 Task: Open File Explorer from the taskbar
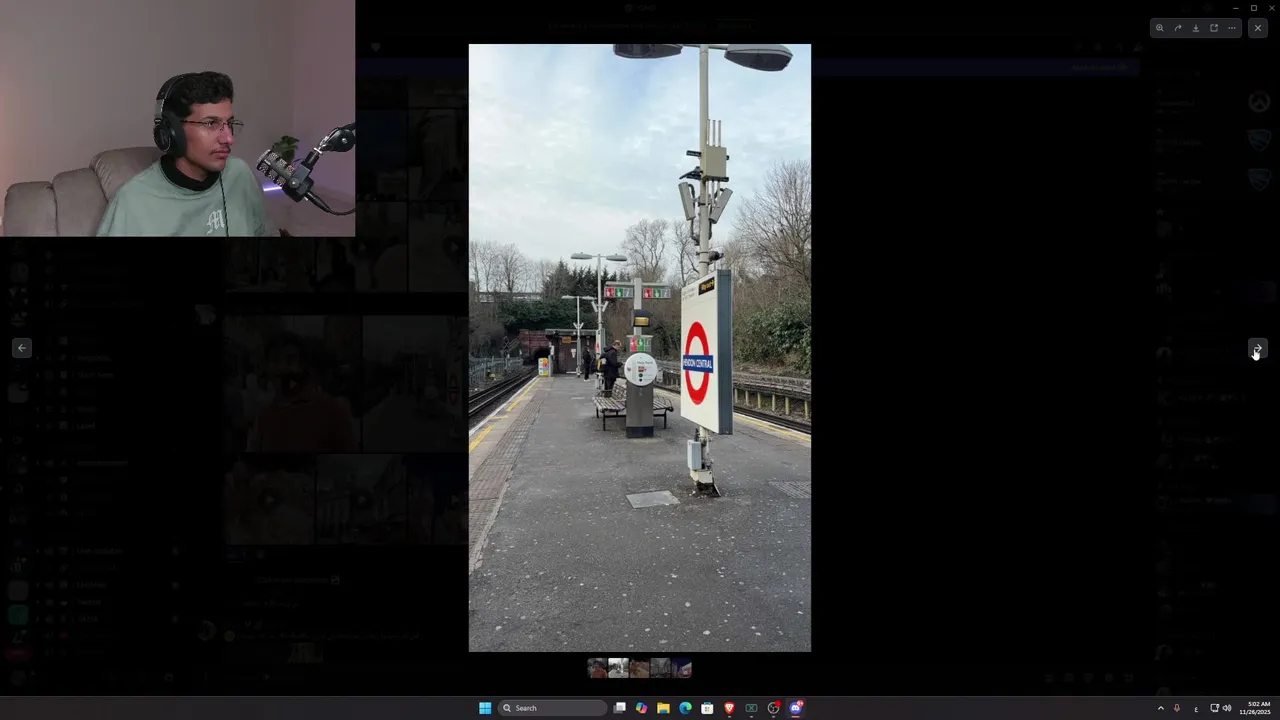[663, 708]
